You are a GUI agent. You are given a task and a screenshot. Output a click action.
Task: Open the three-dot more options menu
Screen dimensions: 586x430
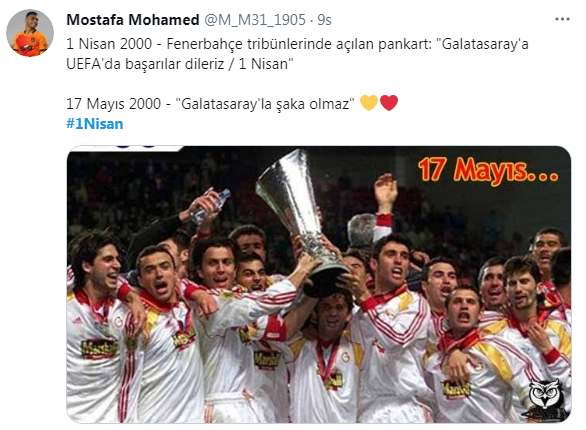(562, 19)
